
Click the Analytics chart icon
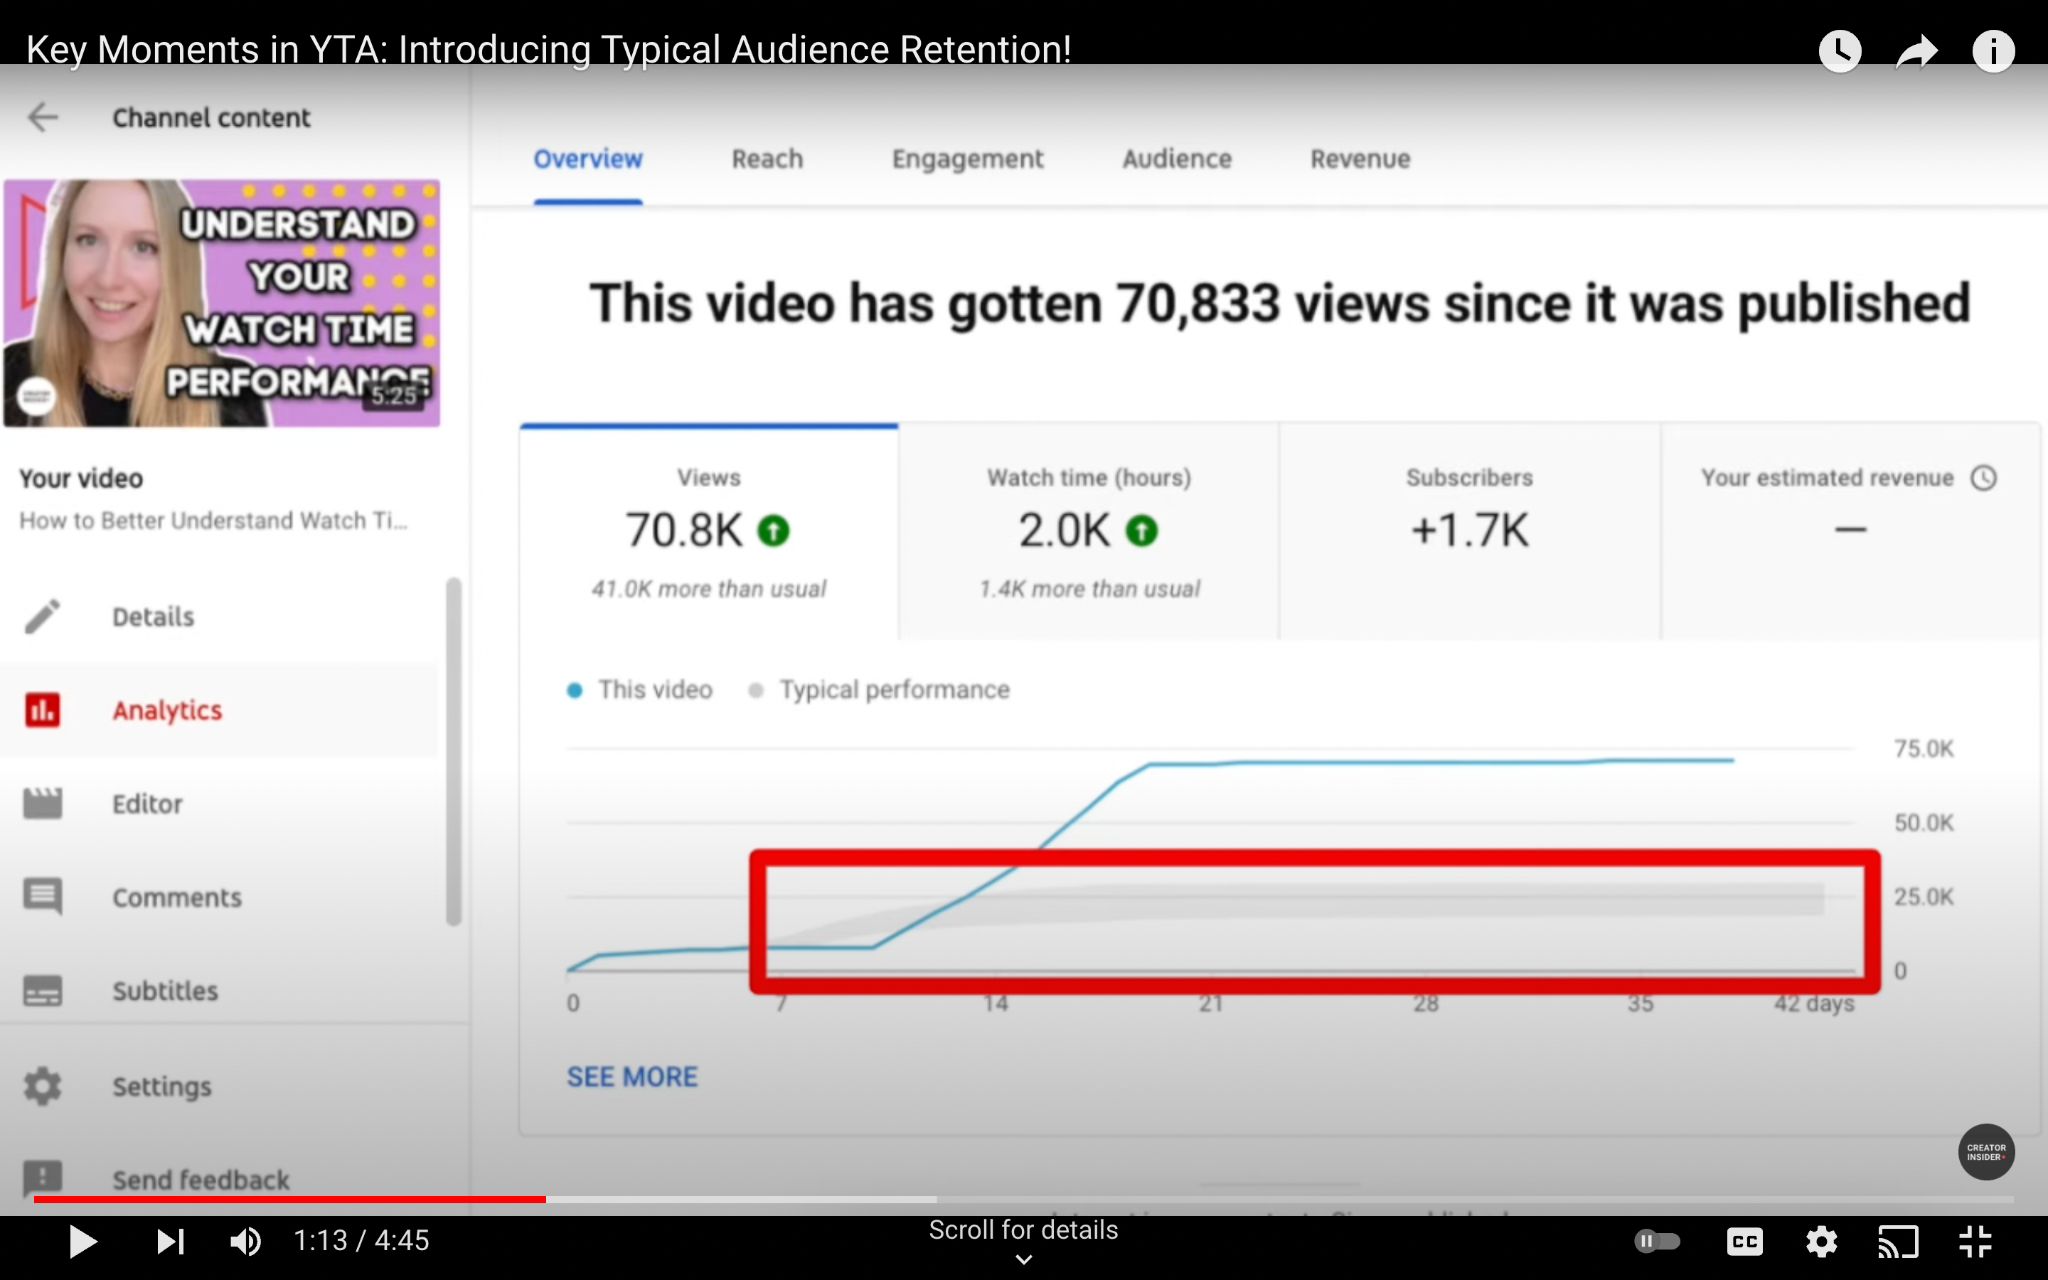(42, 710)
